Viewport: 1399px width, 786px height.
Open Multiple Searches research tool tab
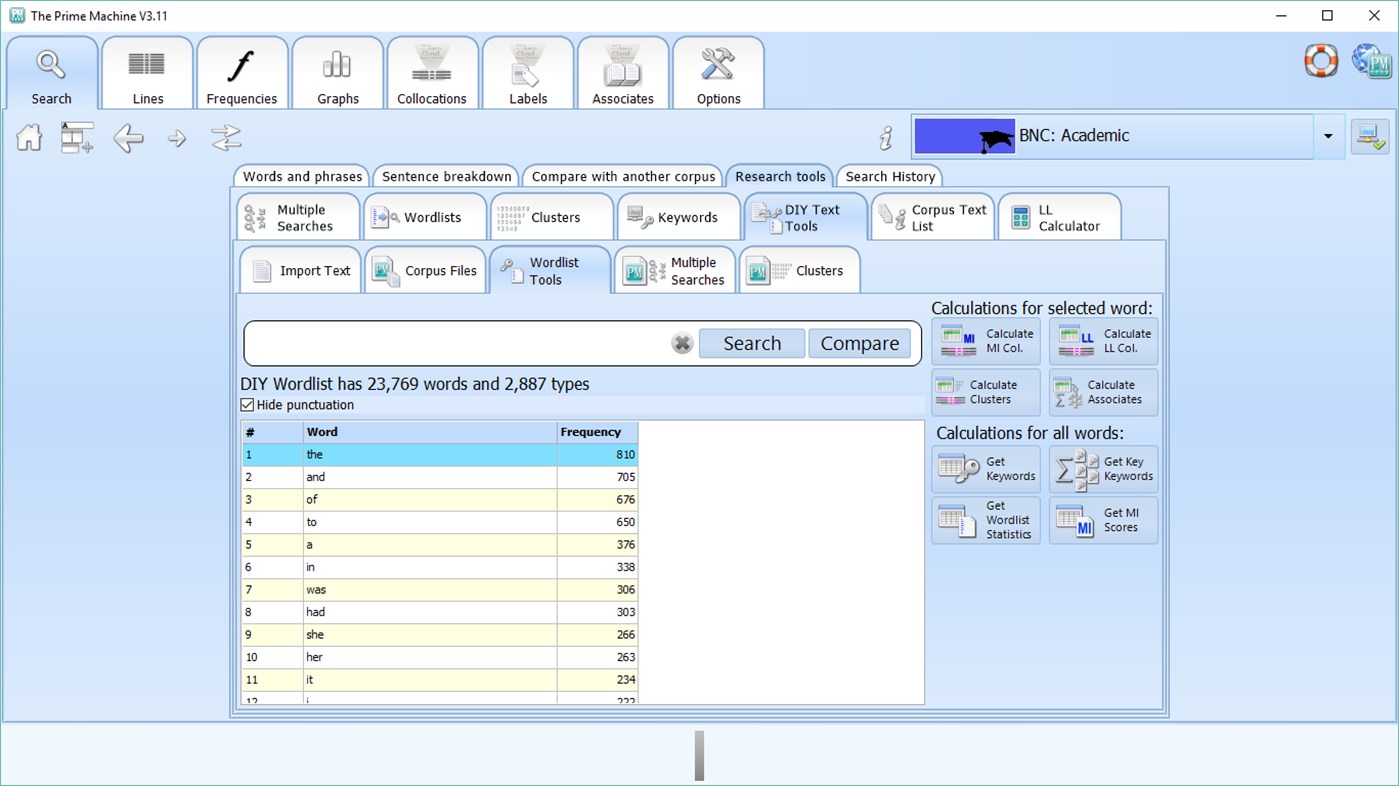coord(299,217)
